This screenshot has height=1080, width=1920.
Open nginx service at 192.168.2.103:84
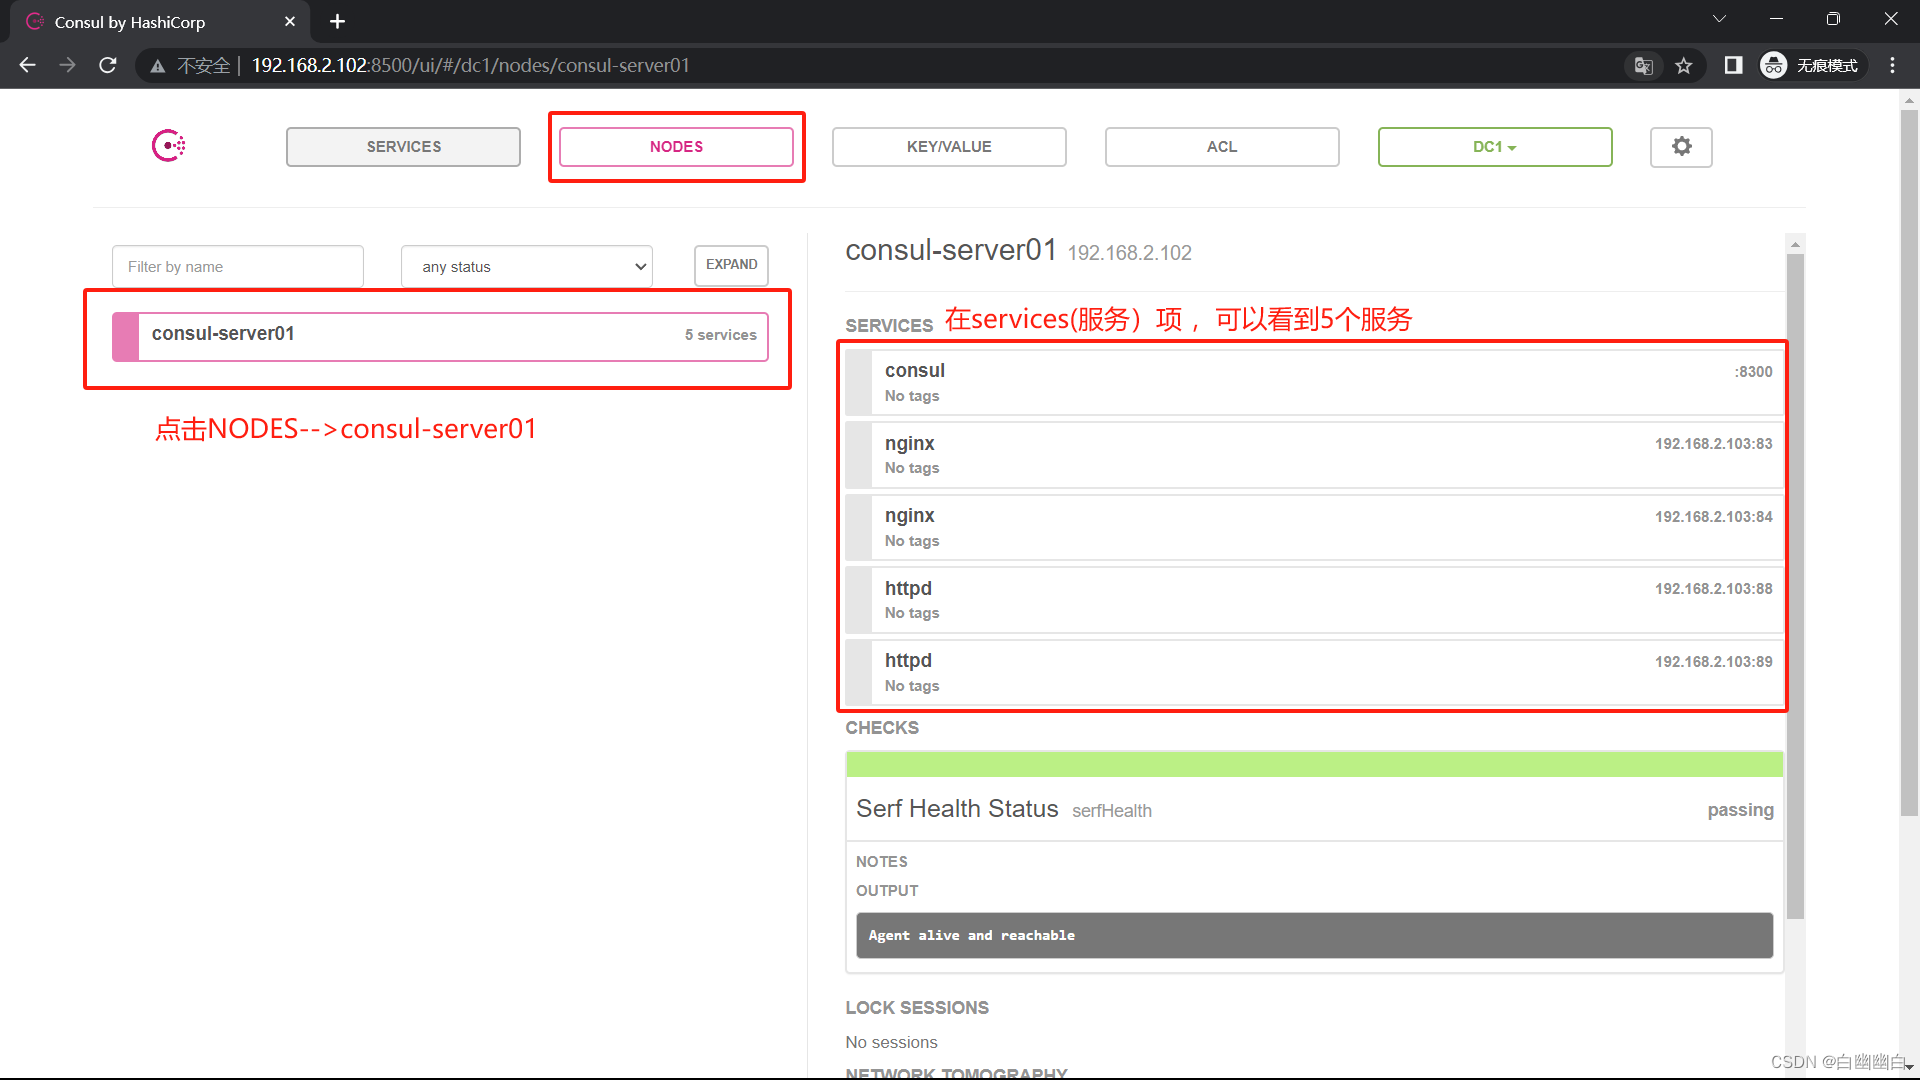tap(1314, 527)
